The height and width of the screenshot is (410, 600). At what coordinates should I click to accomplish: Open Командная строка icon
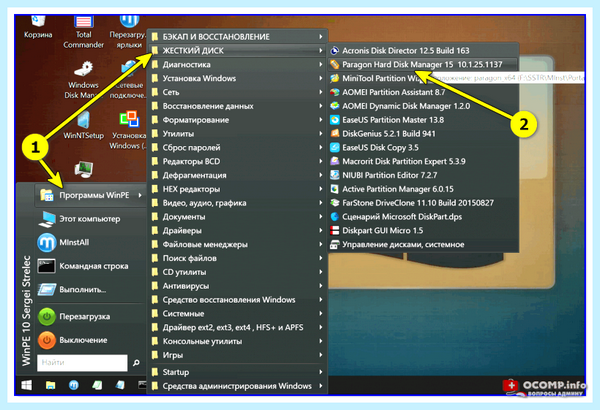pos(47,266)
